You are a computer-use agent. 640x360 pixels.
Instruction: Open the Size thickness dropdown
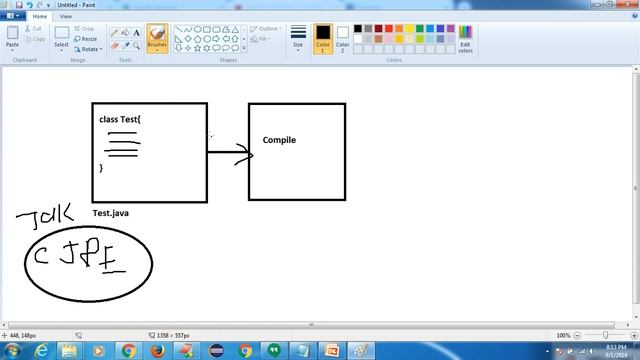point(298,38)
